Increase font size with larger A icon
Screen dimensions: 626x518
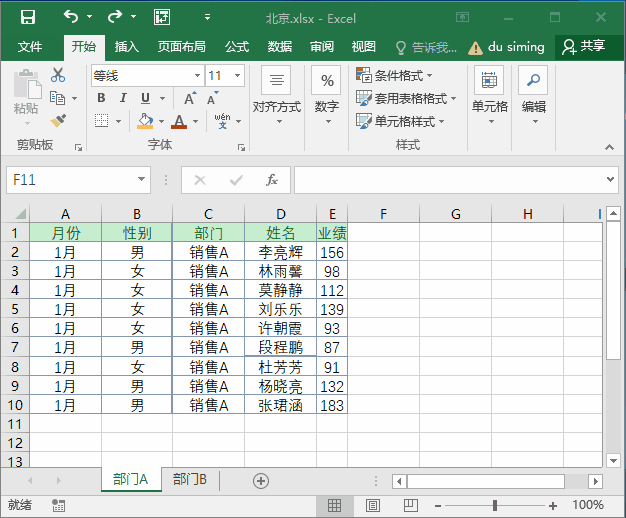click(190, 98)
